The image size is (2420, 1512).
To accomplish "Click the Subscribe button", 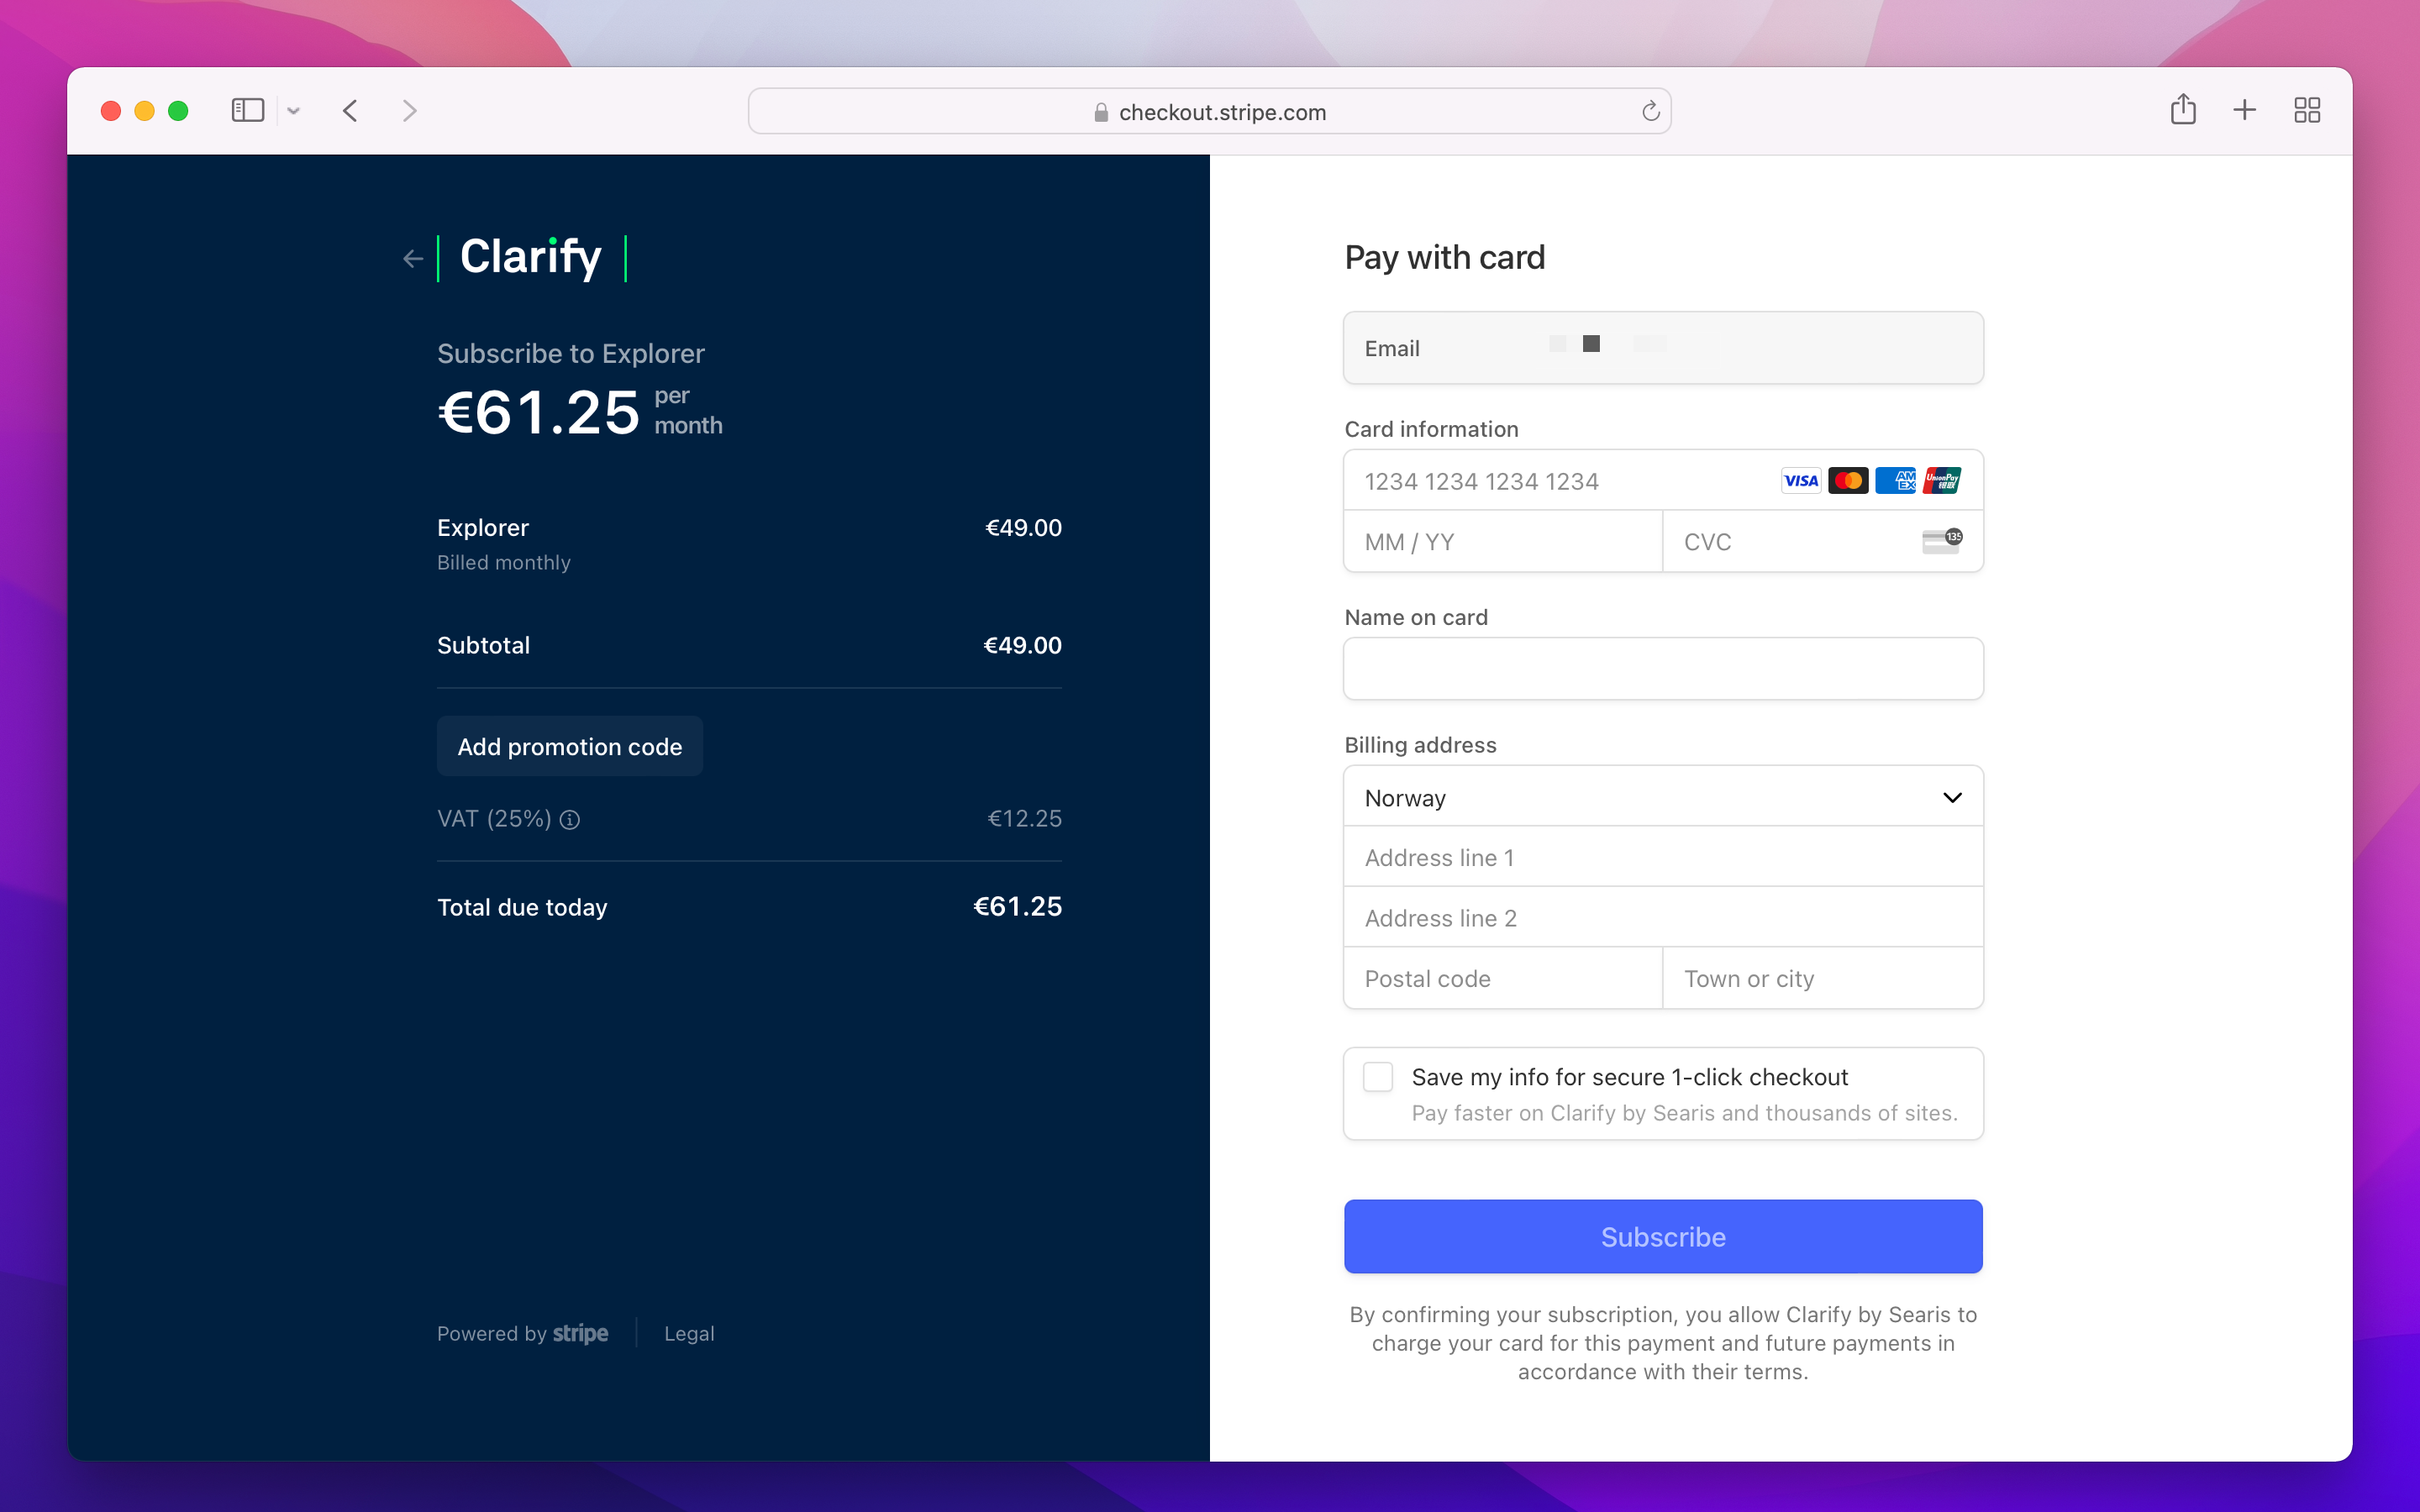I will (1662, 1236).
